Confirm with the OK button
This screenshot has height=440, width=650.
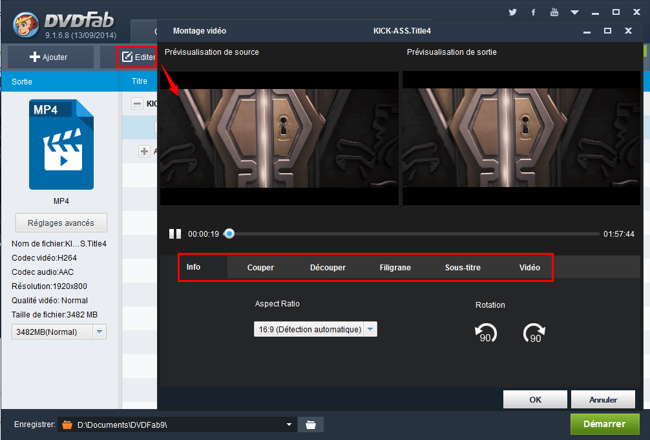535,399
